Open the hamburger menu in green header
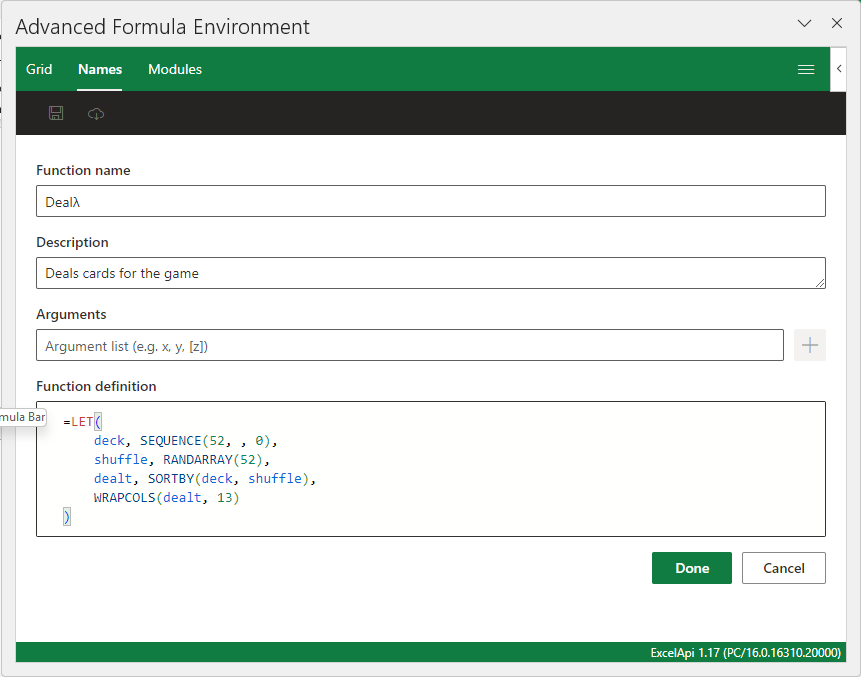 point(806,69)
